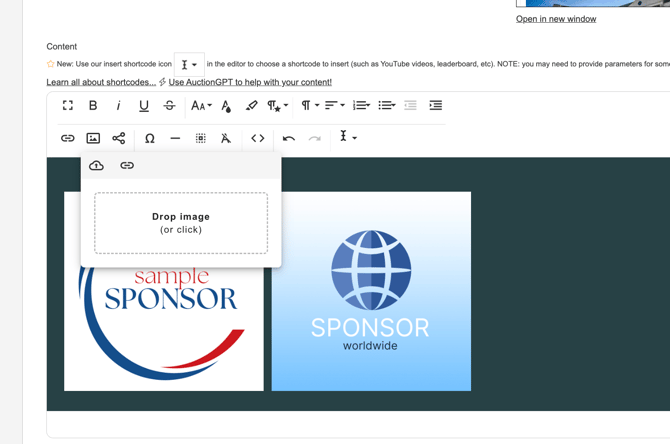Click the insert image toolbar icon
Viewport: 670px width, 444px height.
93,138
